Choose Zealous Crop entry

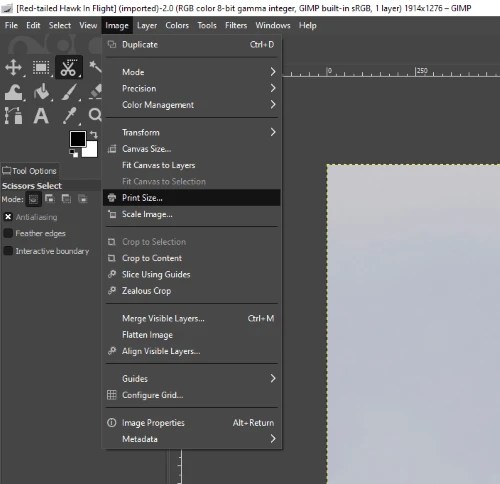pos(191,291)
